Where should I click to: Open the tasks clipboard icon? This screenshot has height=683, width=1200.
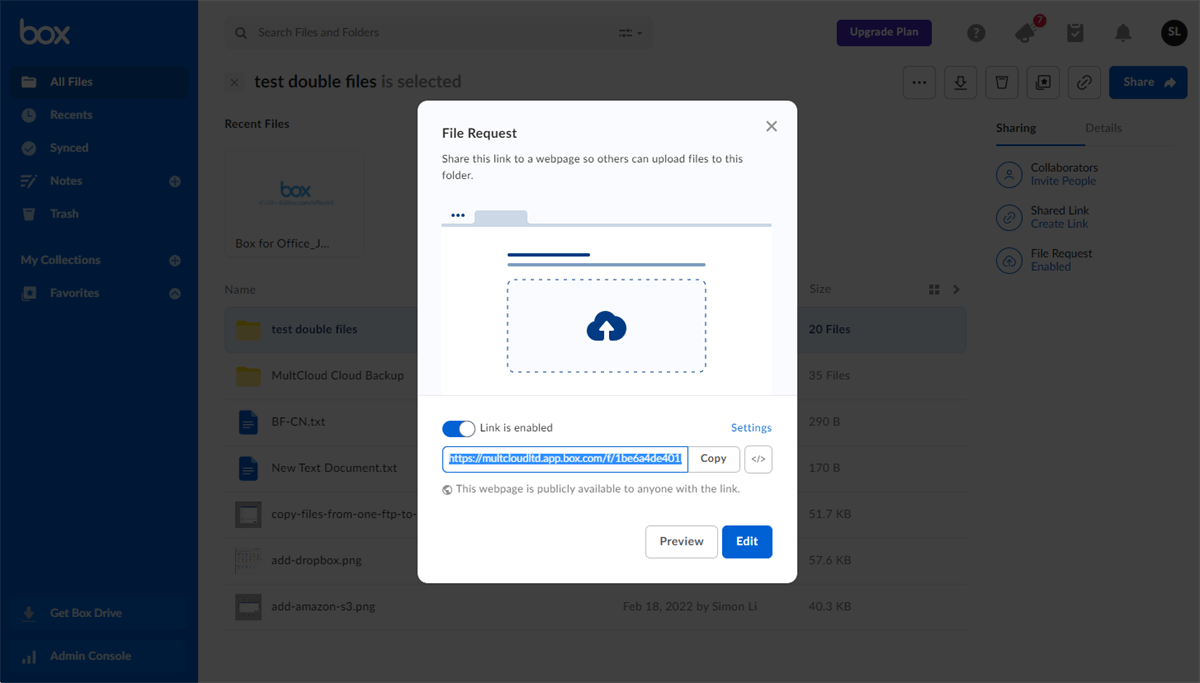click(1075, 33)
